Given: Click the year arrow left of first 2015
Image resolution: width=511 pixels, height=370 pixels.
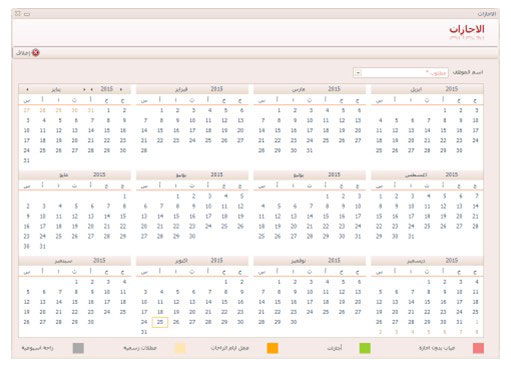Looking at the screenshot, I should (x=92, y=89).
